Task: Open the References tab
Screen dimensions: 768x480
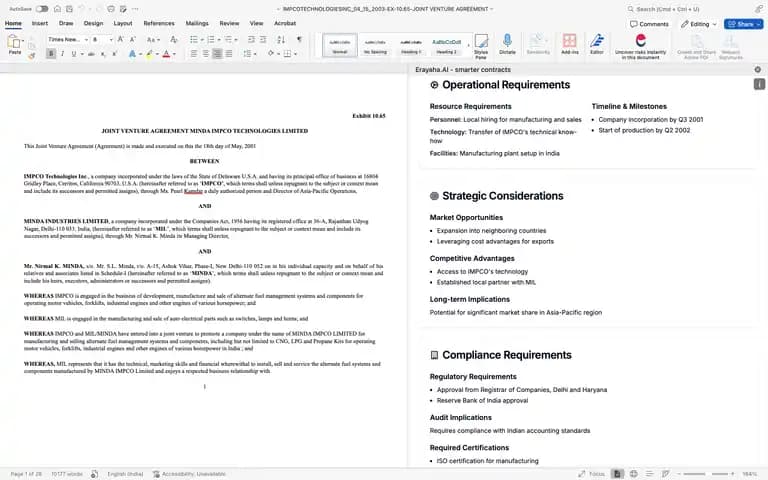Action: 159,23
